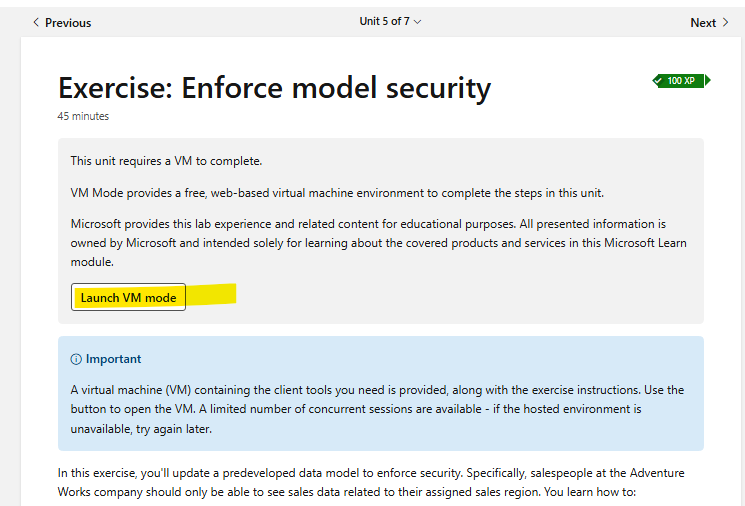Click the 45 minutes duration text
Image resolution: width=745 pixels, height=506 pixels.
click(x=83, y=116)
